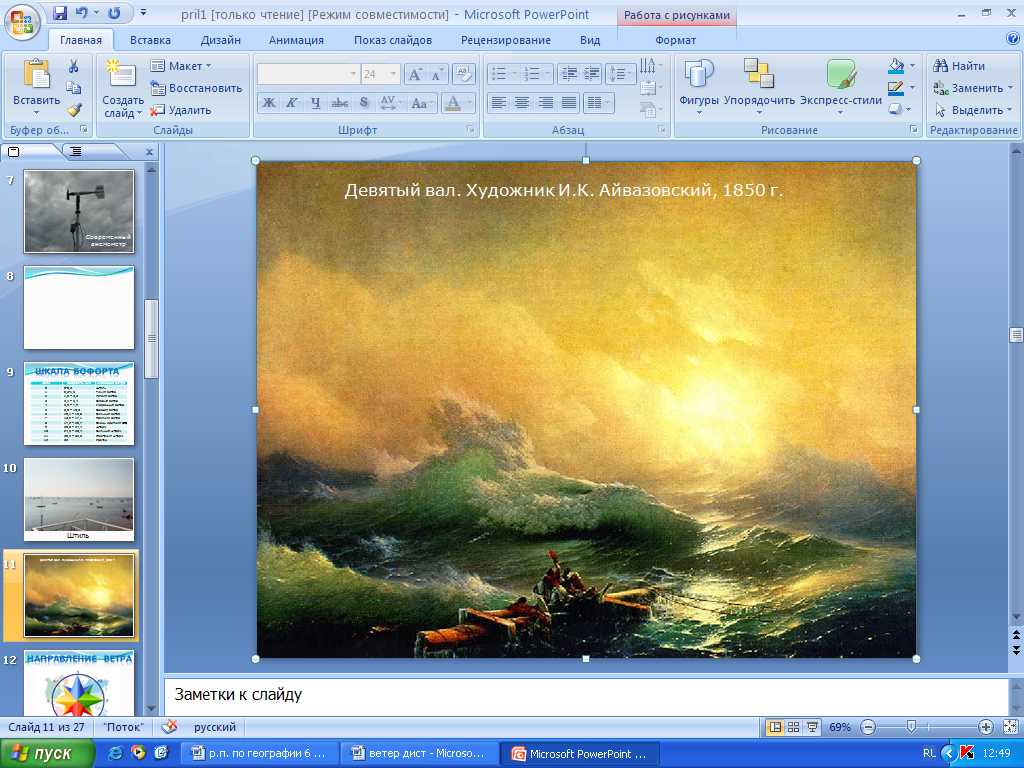Start slide show from status bar icon
Image resolution: width=1024 pixels, height=768 pixels.
812,727
